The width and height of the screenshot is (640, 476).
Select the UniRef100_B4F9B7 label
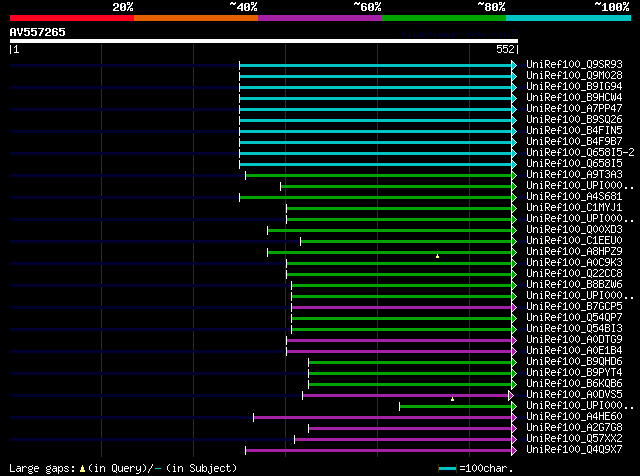[574, 142]
